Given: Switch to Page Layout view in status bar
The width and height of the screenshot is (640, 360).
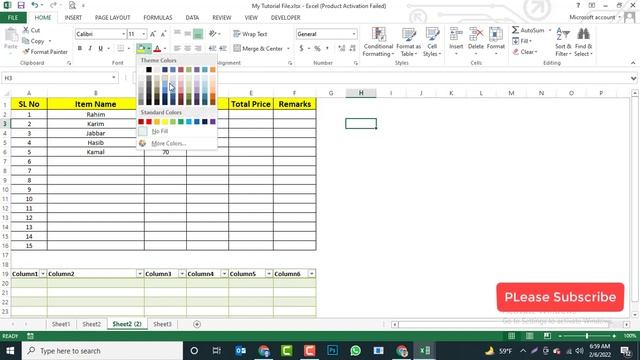Looking at the screenshot, I should tap(529, 336).
